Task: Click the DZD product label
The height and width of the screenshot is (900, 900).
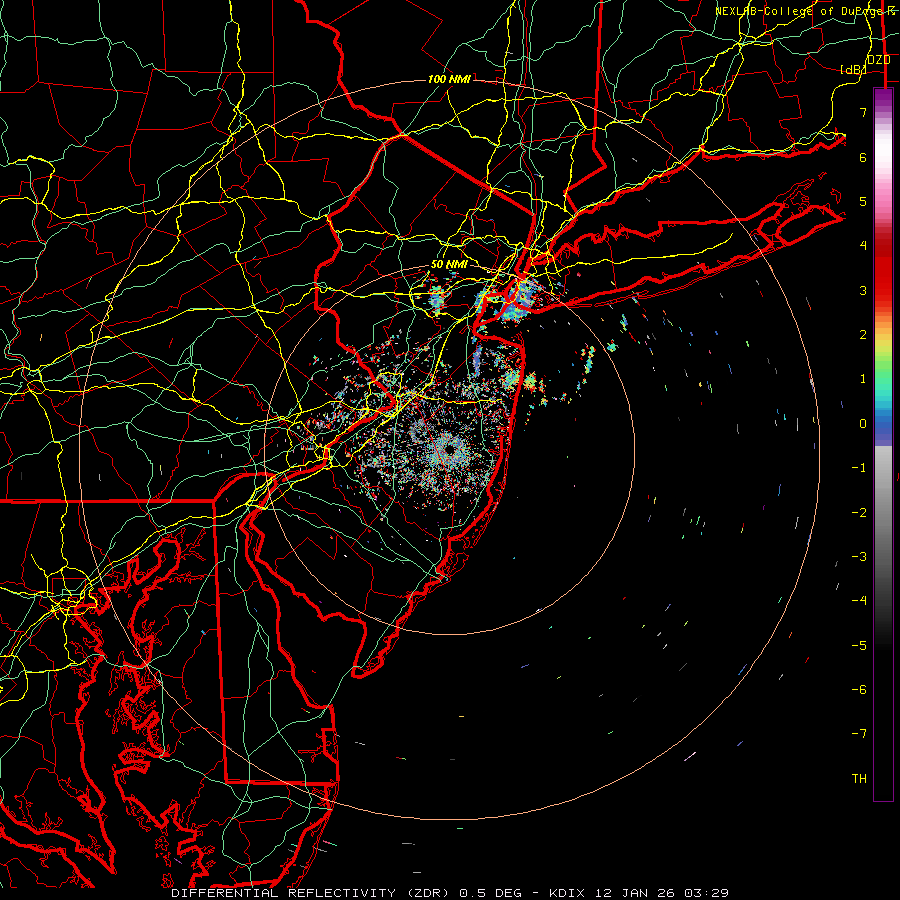Action: tap(879, 60)
